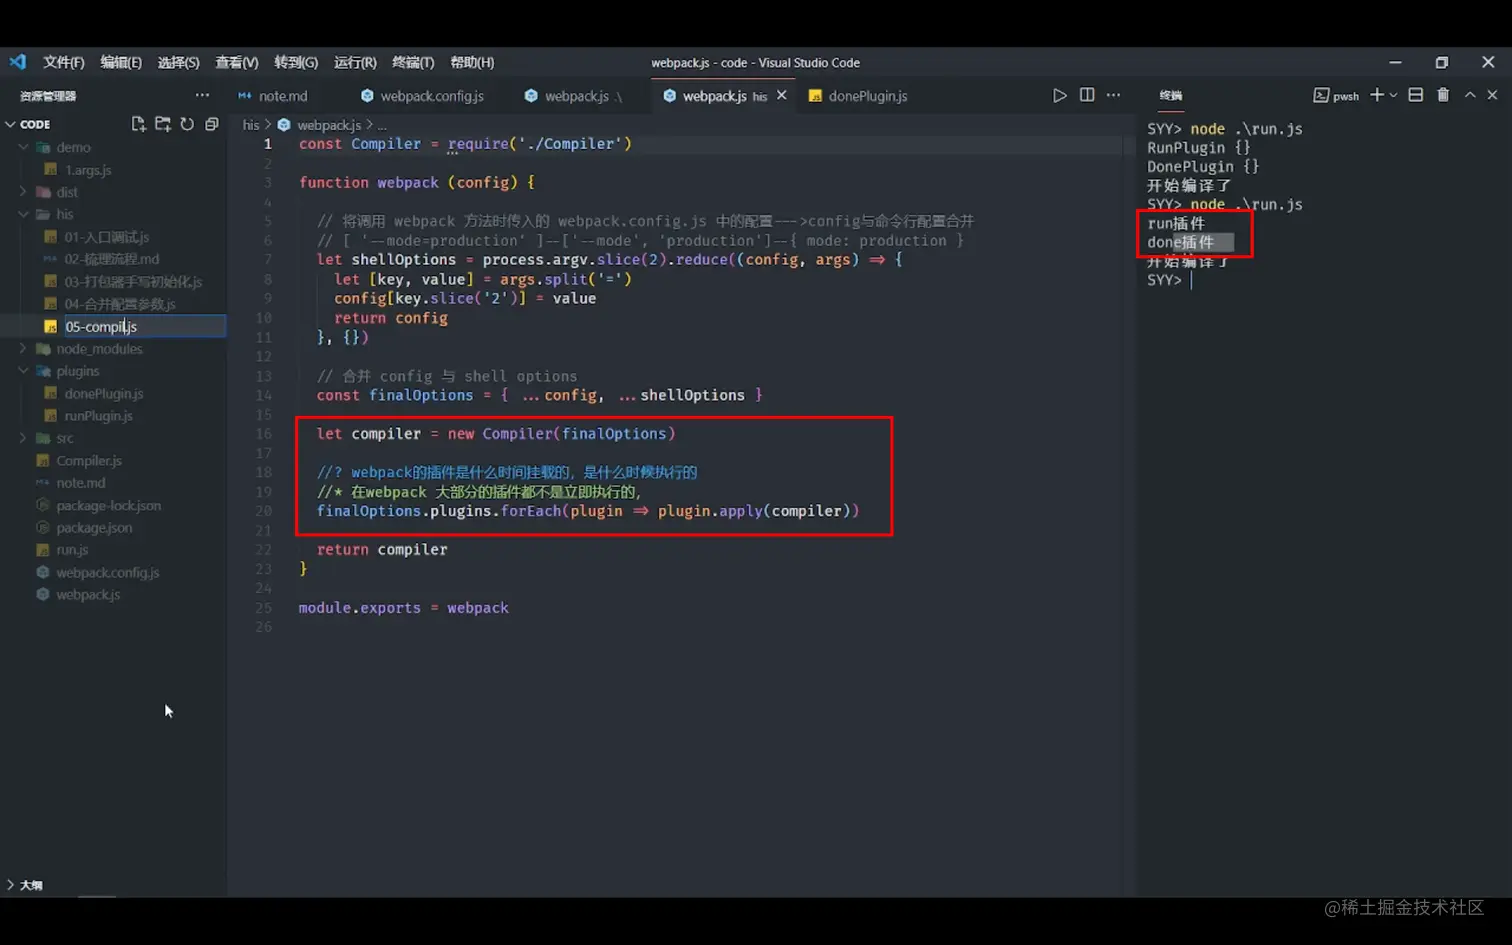Split the editor to the right
This screenshot has width=1512, height=945.
tap(1087, 95)
